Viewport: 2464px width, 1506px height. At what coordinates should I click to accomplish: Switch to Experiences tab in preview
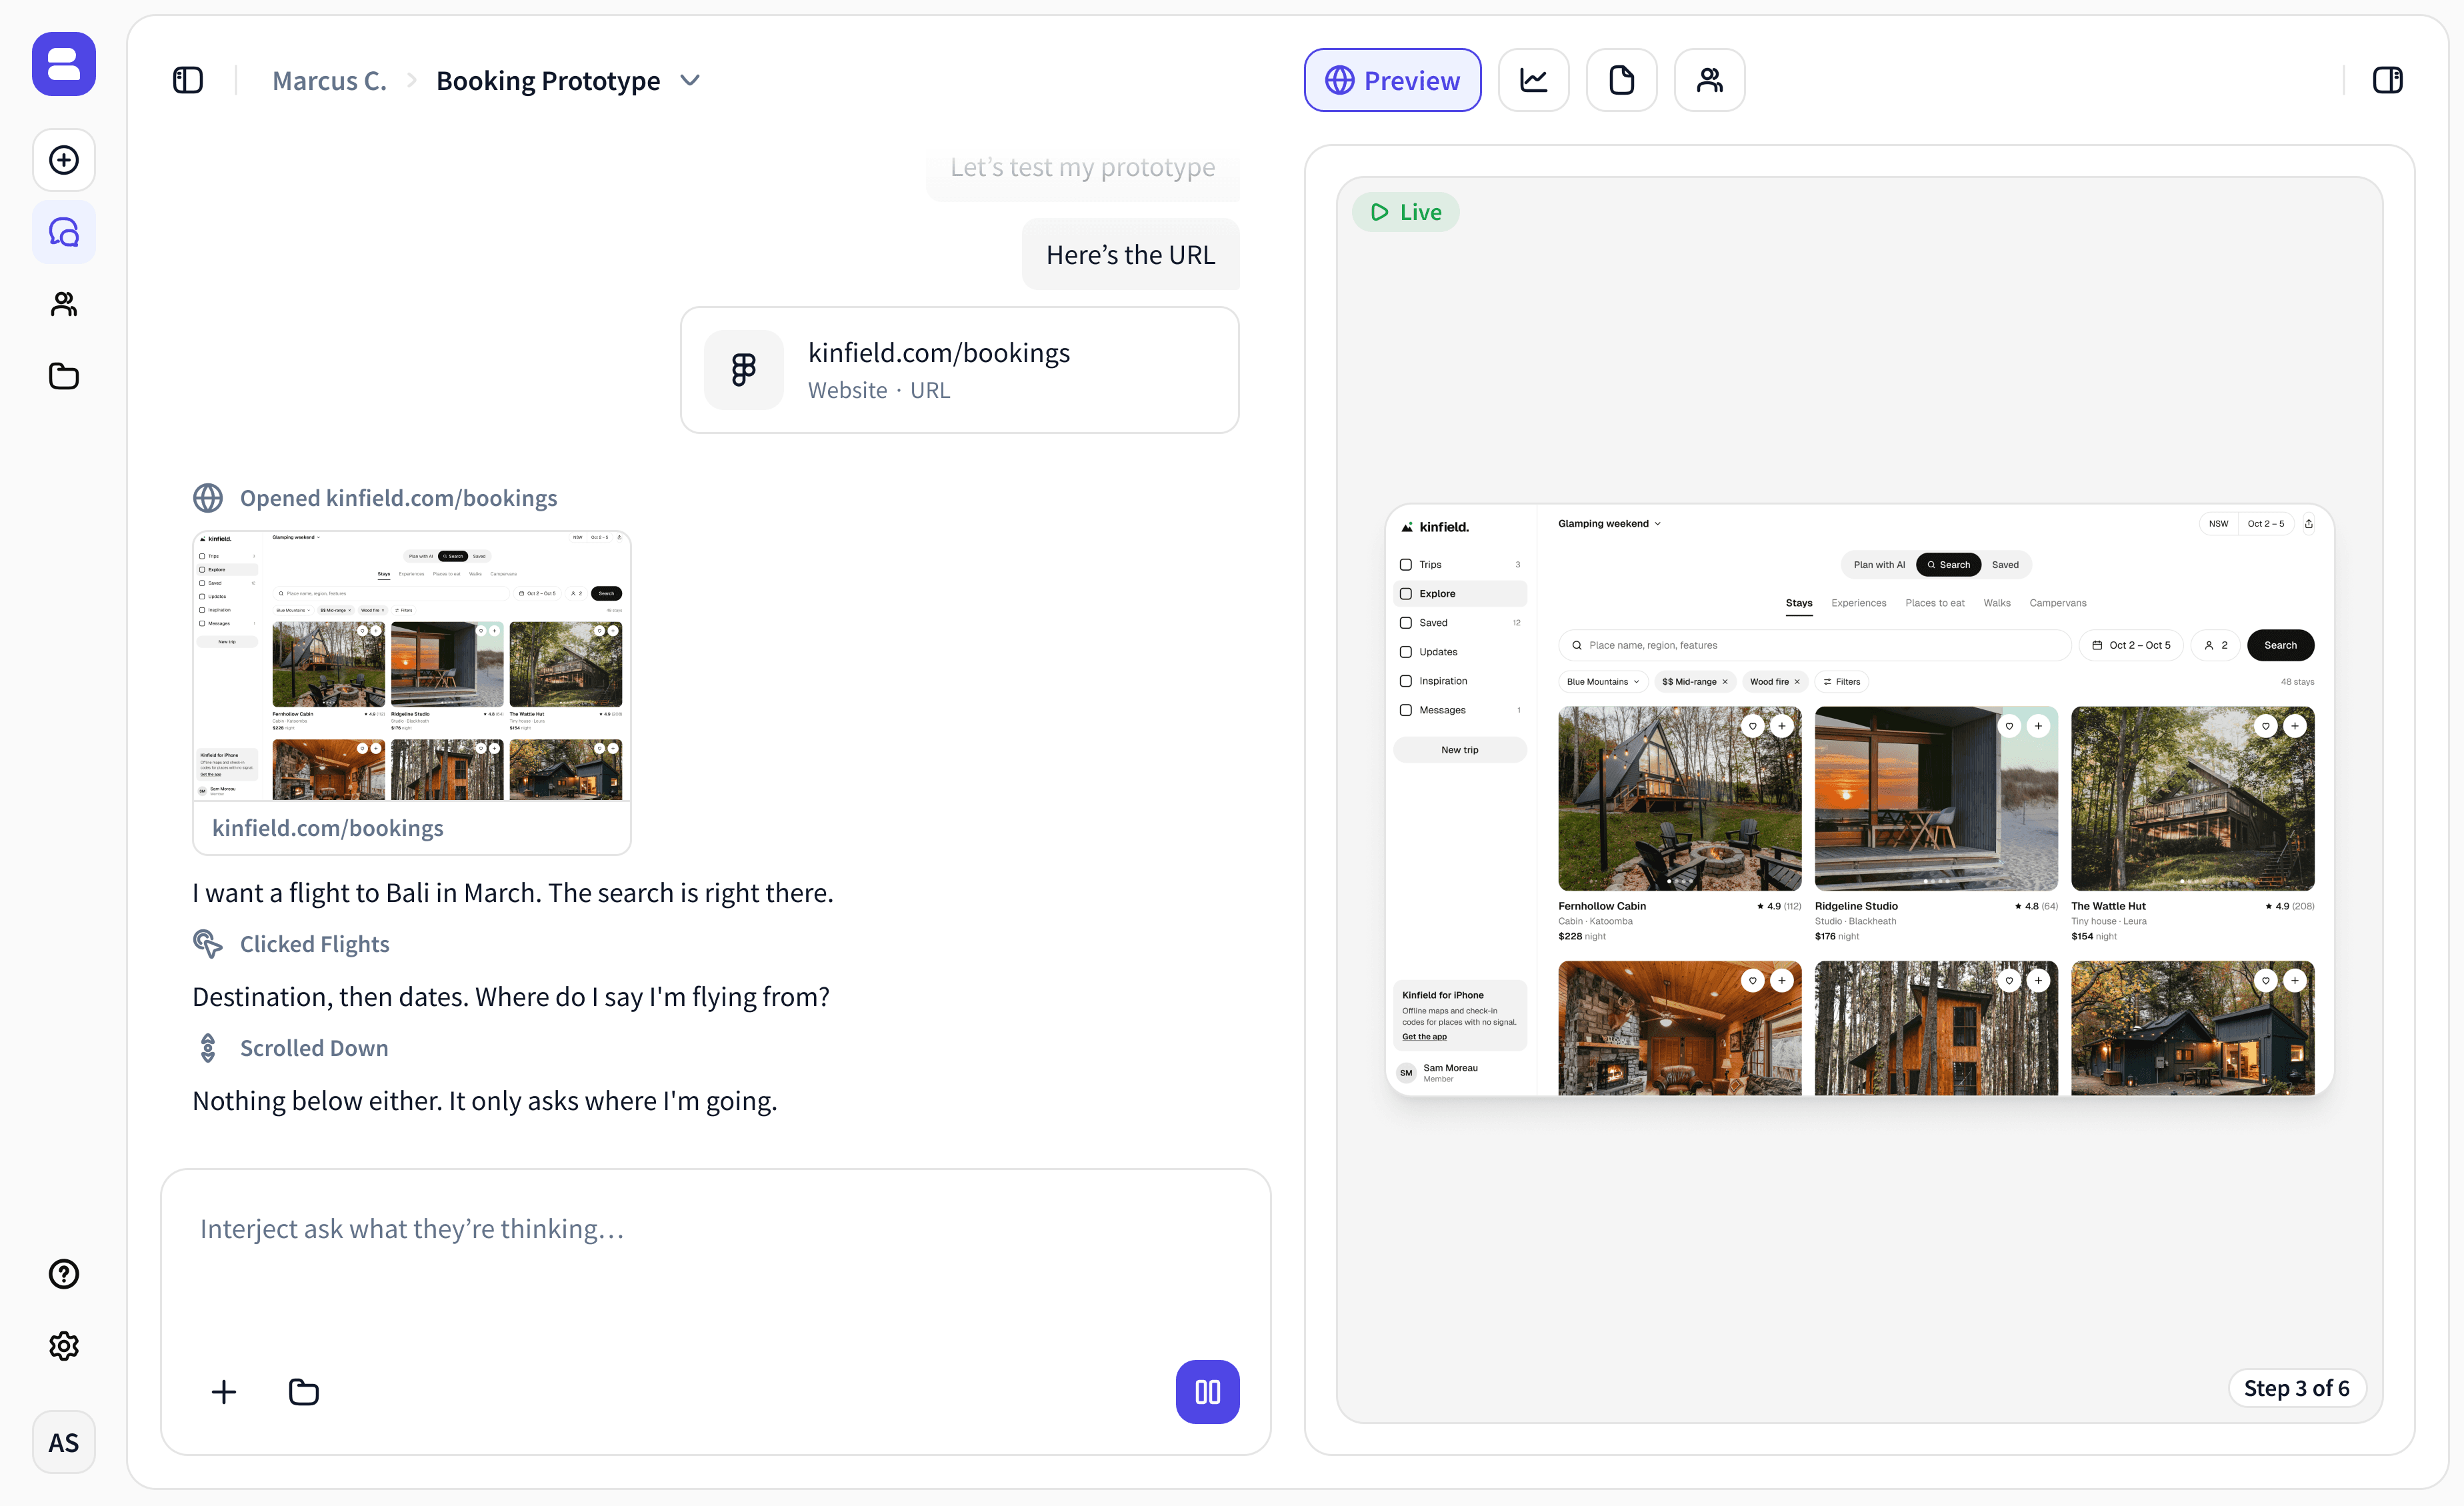[x=1858, y=603]
